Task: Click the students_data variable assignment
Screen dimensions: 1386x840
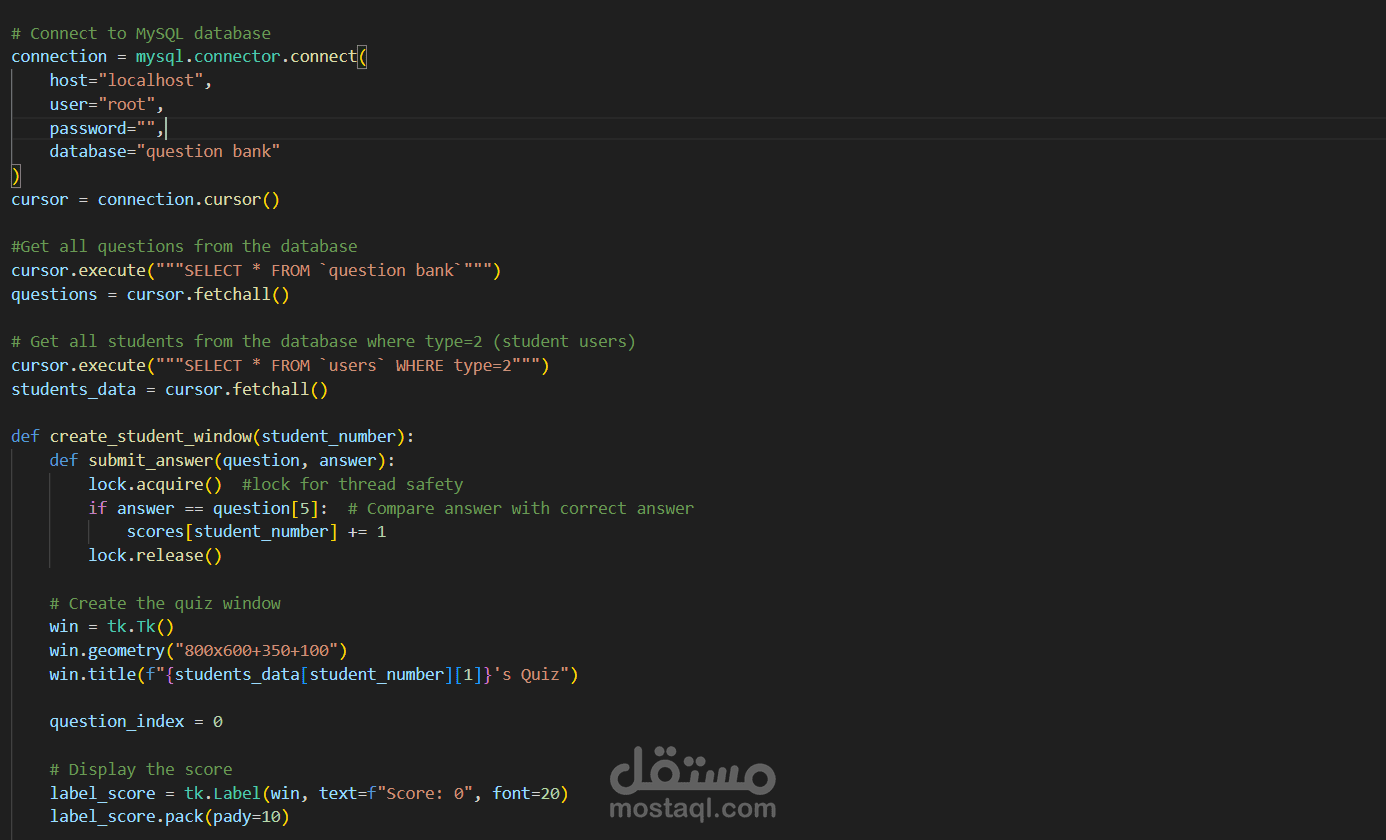Action: point(73,388)
